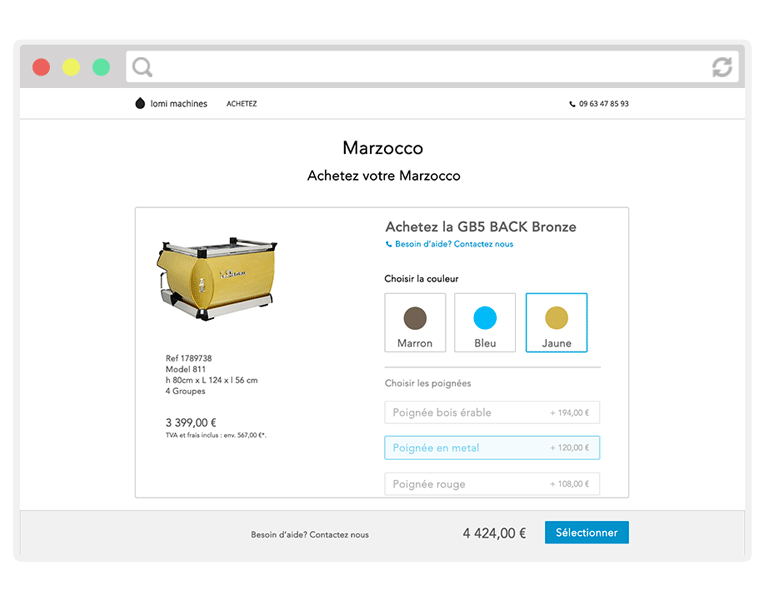Click the red window dot
The height and width of the screenshot is (598, 764).
tap(41, 67)
